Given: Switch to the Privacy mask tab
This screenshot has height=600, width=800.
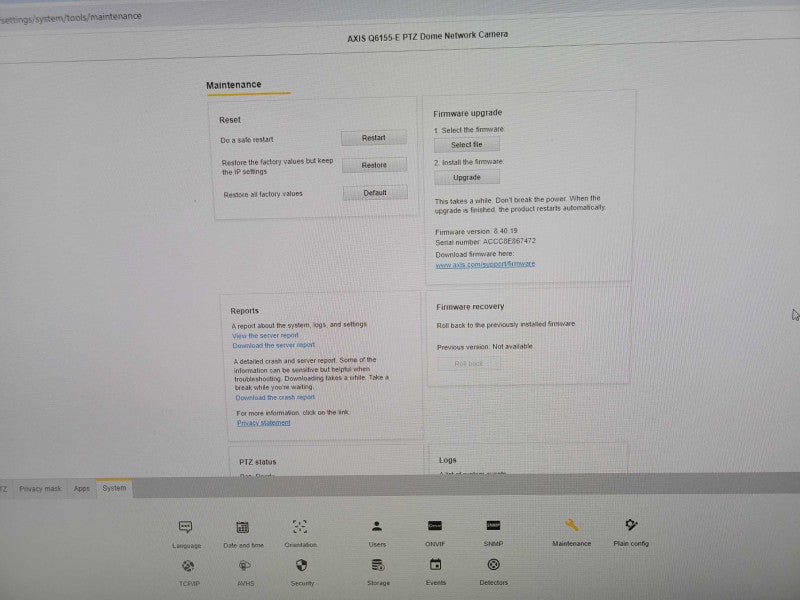Looking at the screenshot, I should click(x=40, y=489).
